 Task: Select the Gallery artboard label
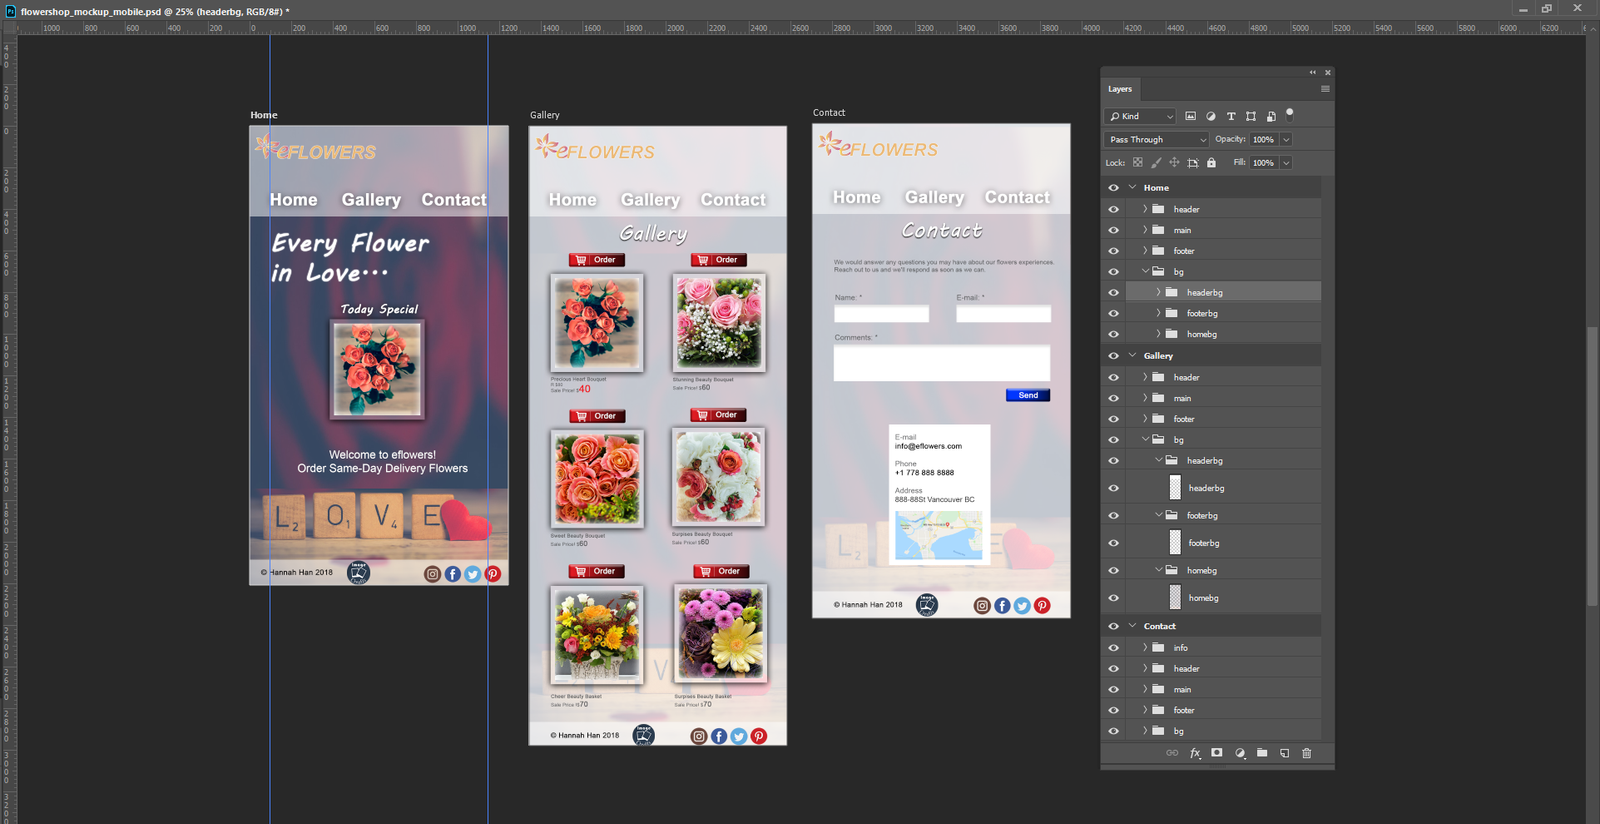(545, 115)
